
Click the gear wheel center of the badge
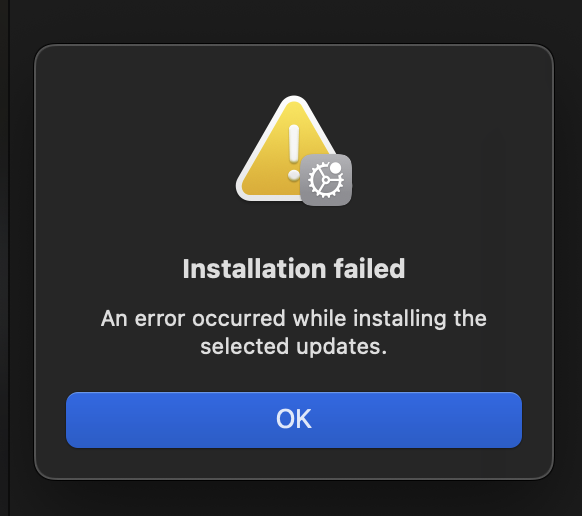326,180
